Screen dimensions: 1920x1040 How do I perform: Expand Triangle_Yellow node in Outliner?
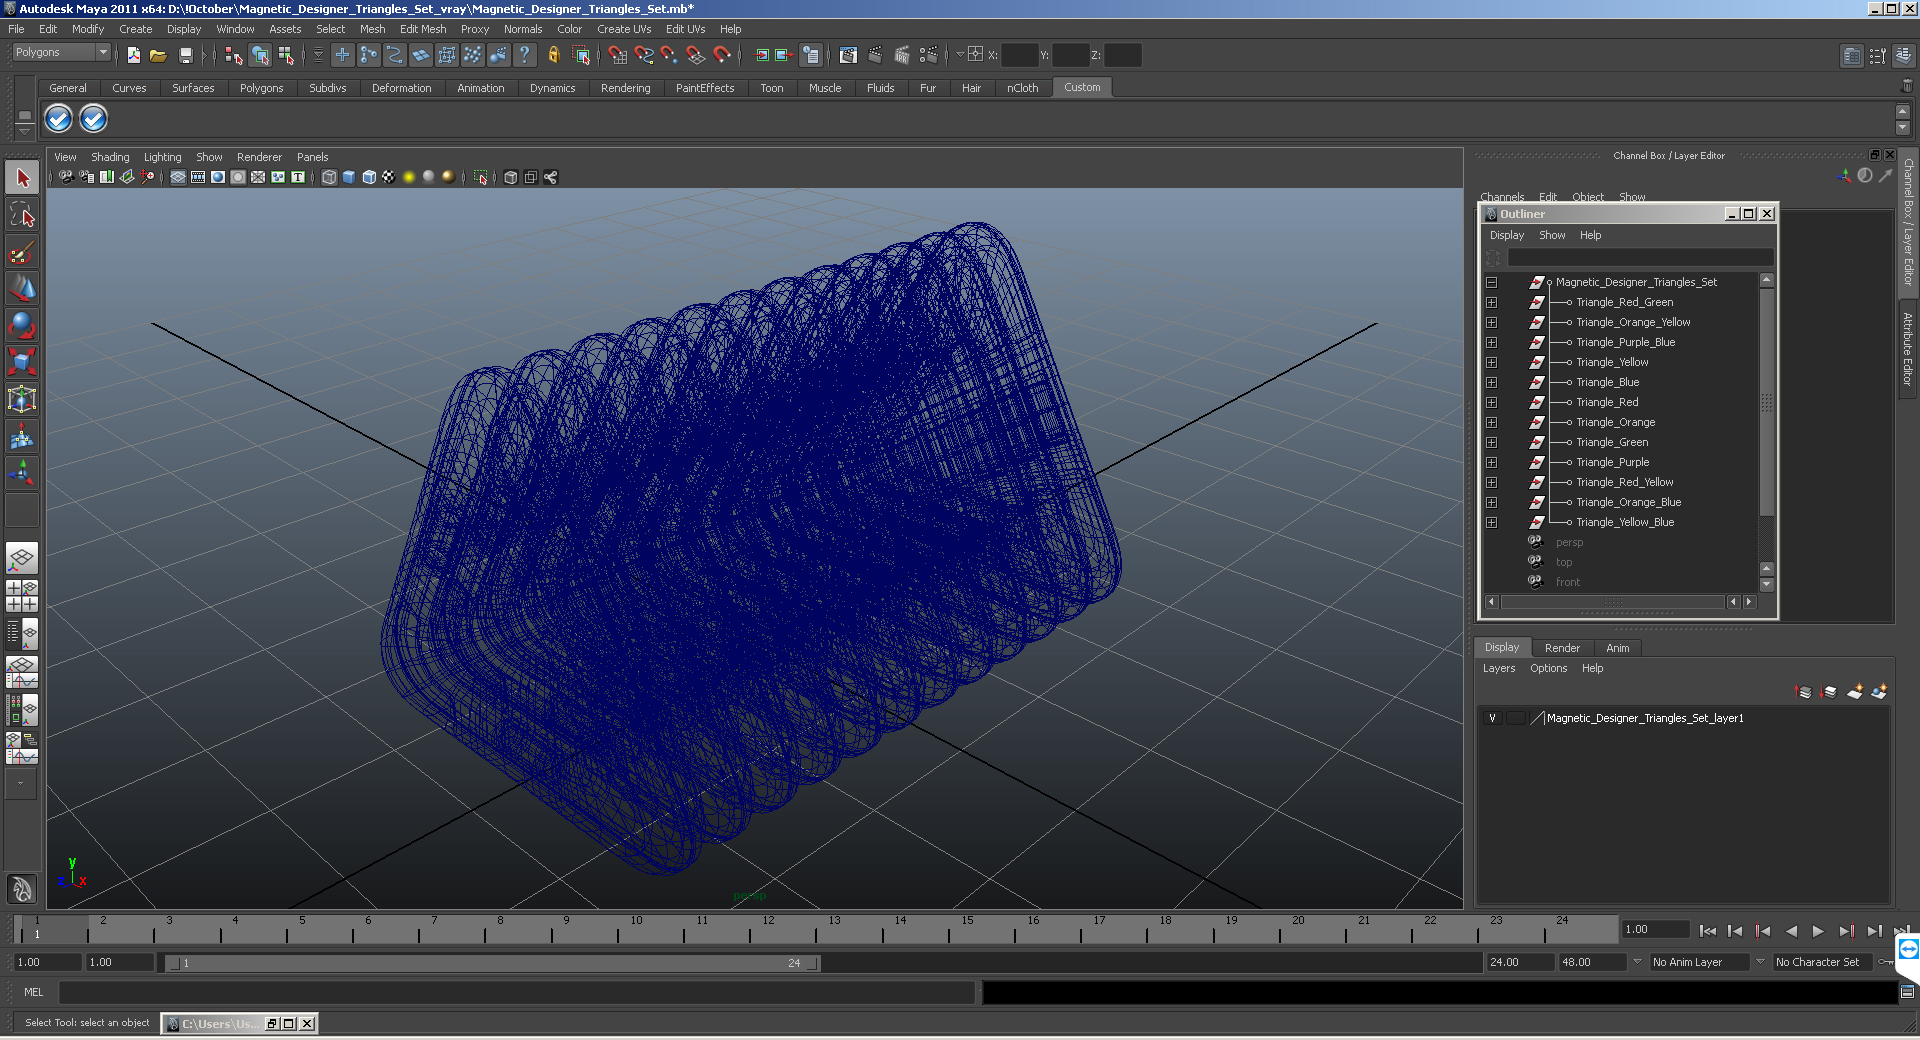1491,362
